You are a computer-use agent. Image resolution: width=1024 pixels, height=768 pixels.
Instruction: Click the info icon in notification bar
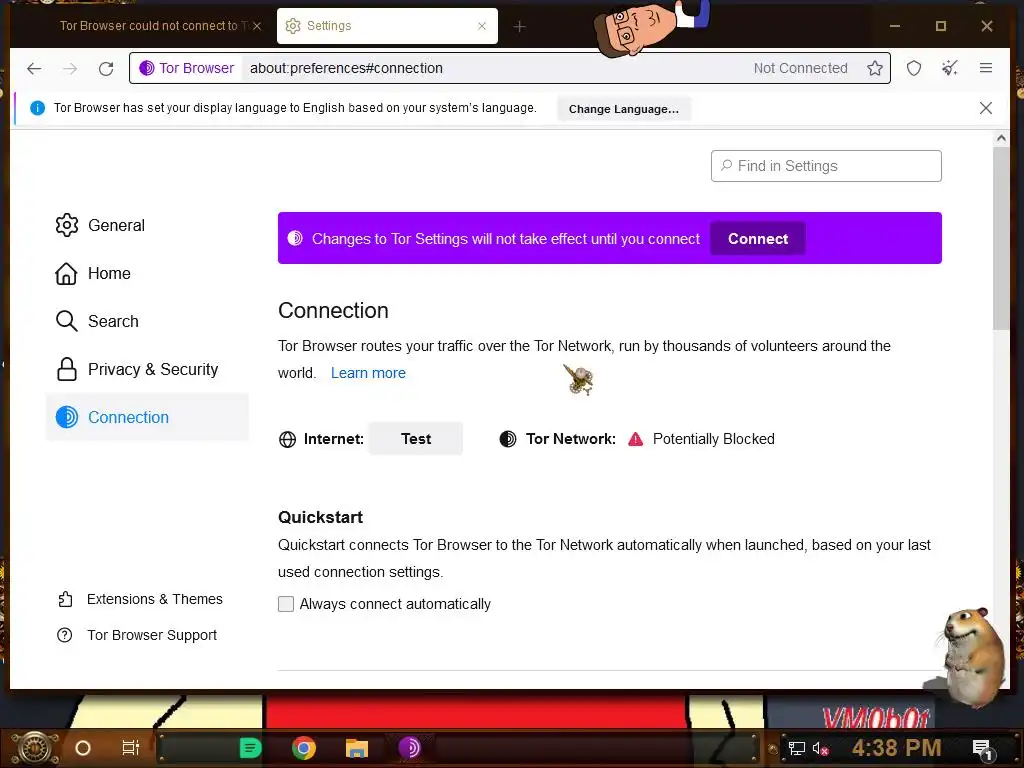point(38,108)
